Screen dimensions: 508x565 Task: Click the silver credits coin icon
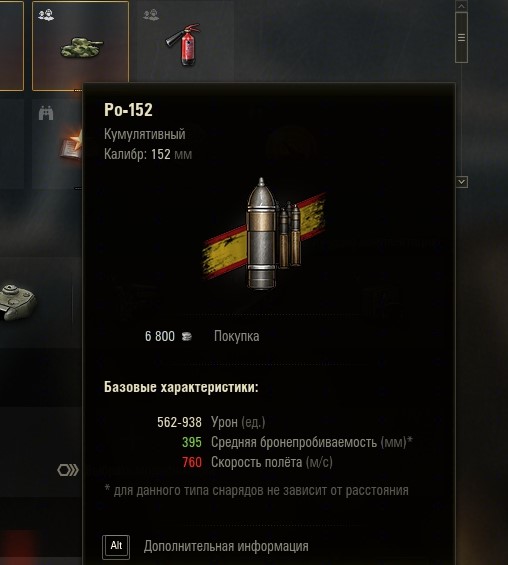pyautogui.click(x=187, y=337)
